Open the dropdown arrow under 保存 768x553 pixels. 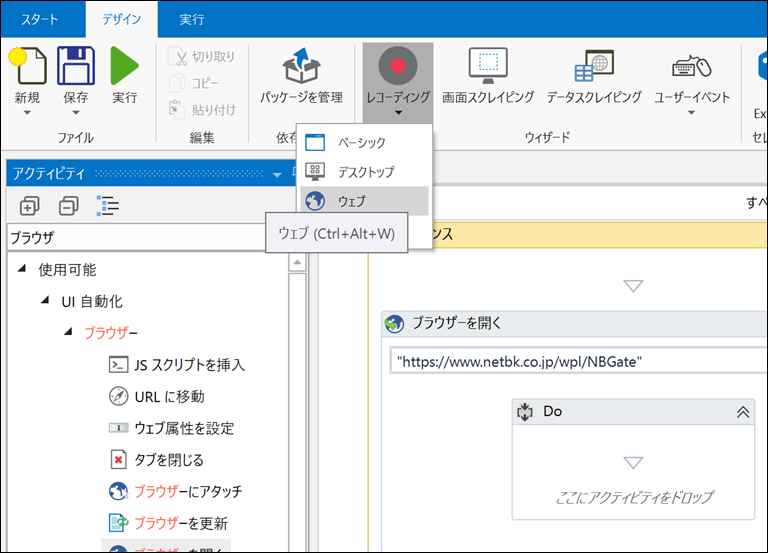76,113
